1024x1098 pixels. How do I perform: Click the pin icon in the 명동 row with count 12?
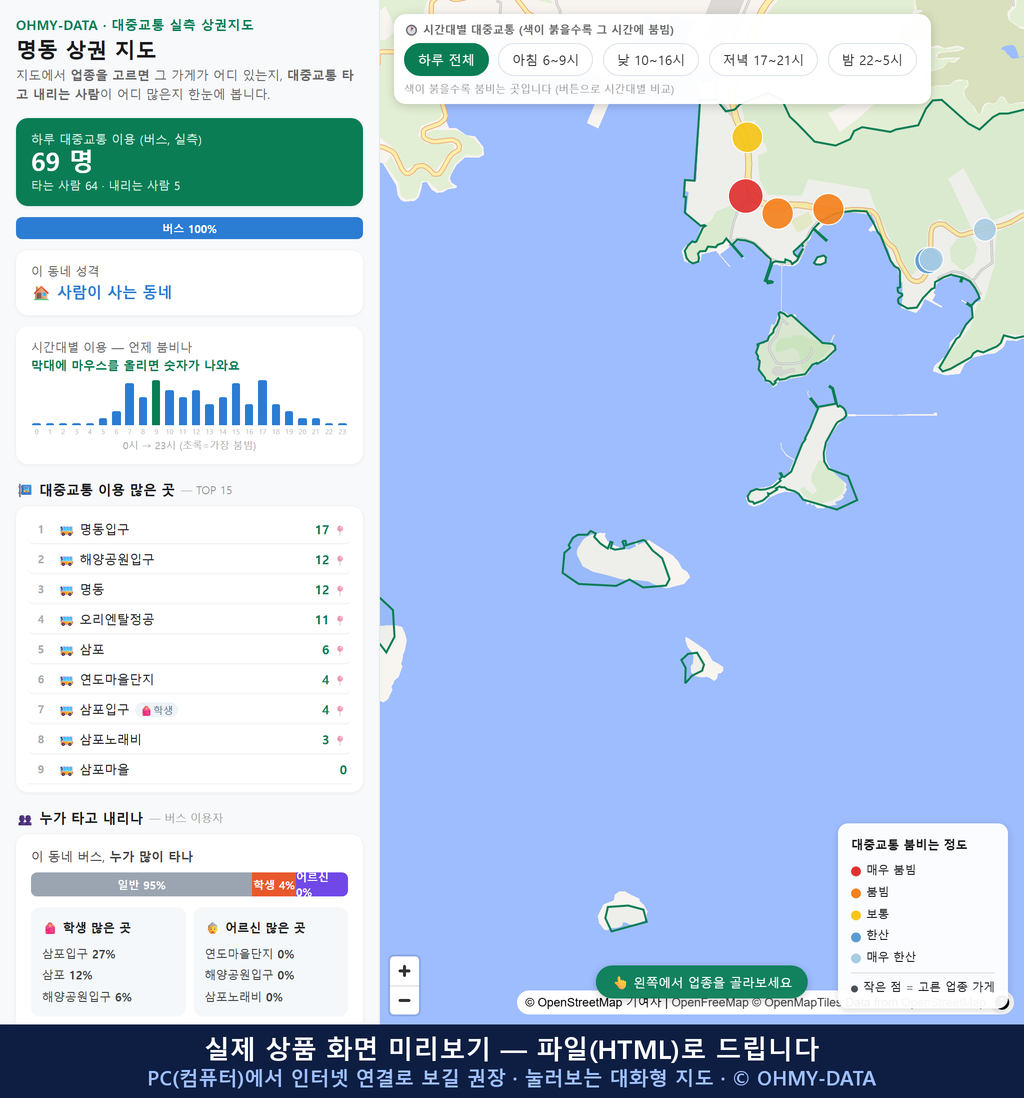click(340, 590)
